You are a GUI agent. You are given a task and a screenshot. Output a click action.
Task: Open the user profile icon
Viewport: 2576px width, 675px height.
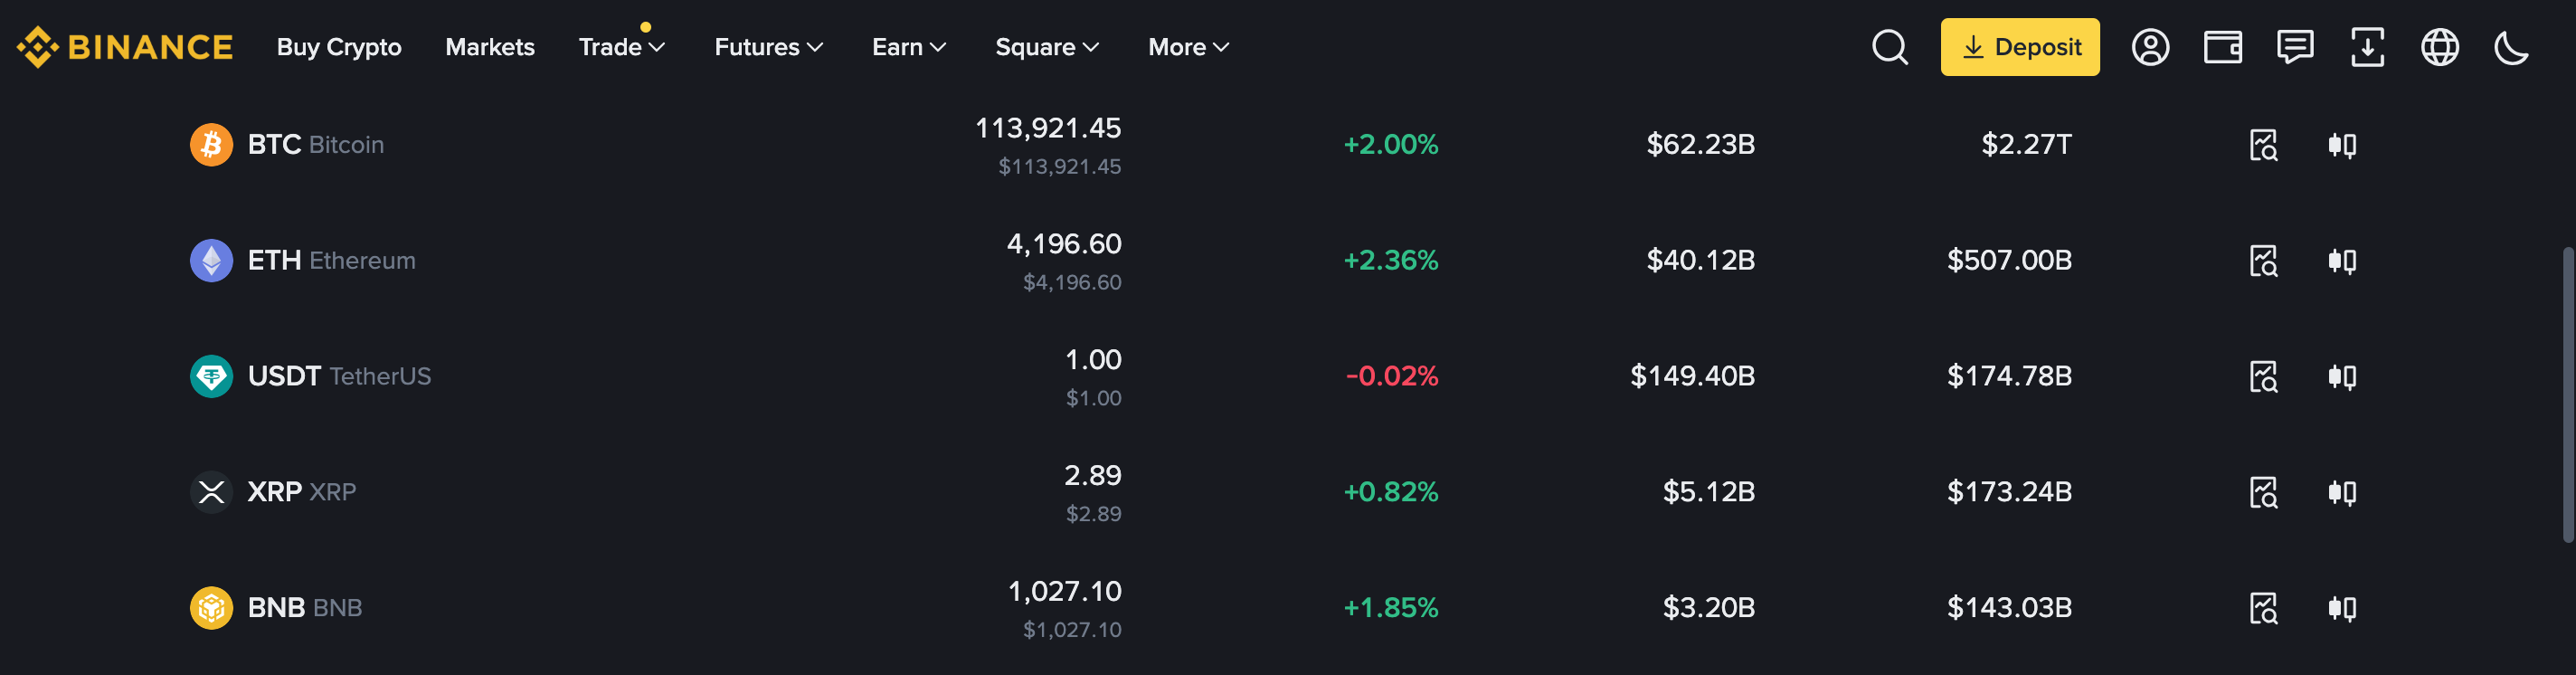coord(2150,47)
